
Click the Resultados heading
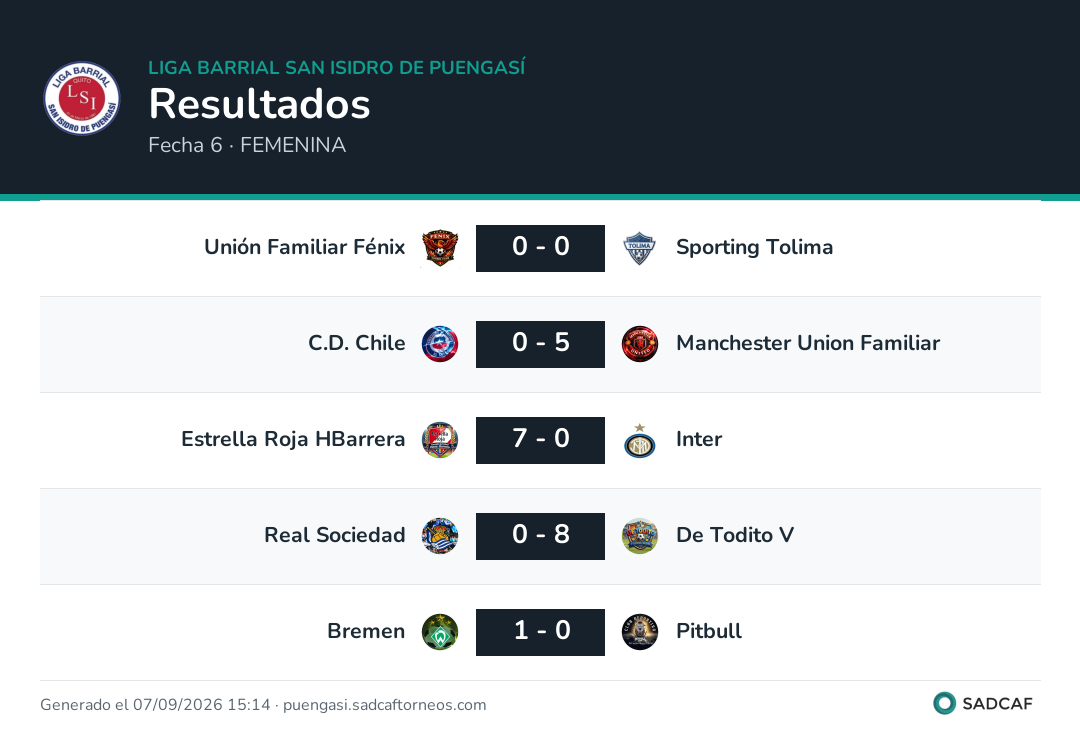(x=260, y=104)
